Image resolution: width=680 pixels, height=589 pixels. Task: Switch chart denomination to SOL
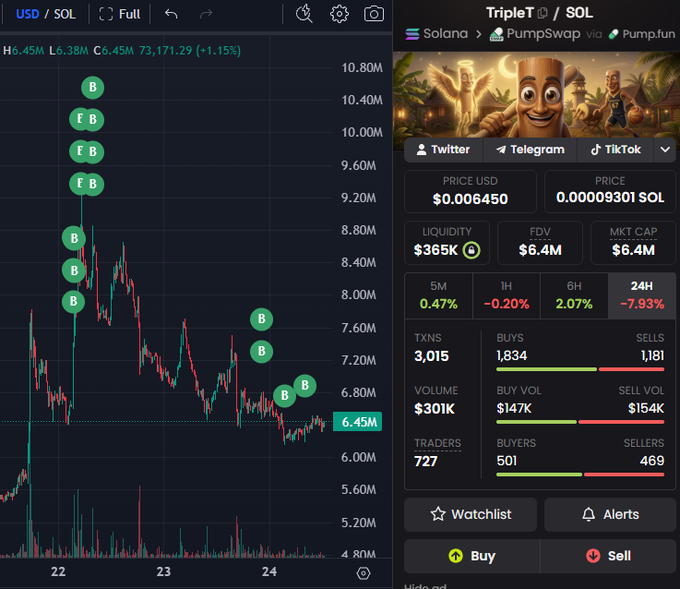65,14
